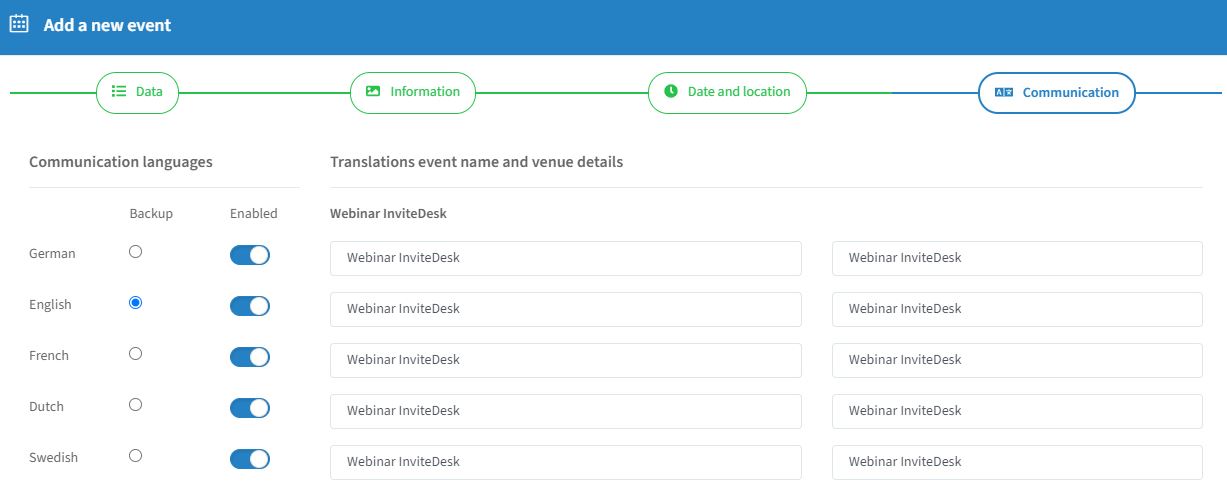This screenshot has width=1227, height=495.
Task: Disable the Swedish language toggle
Action: (250, 459)
